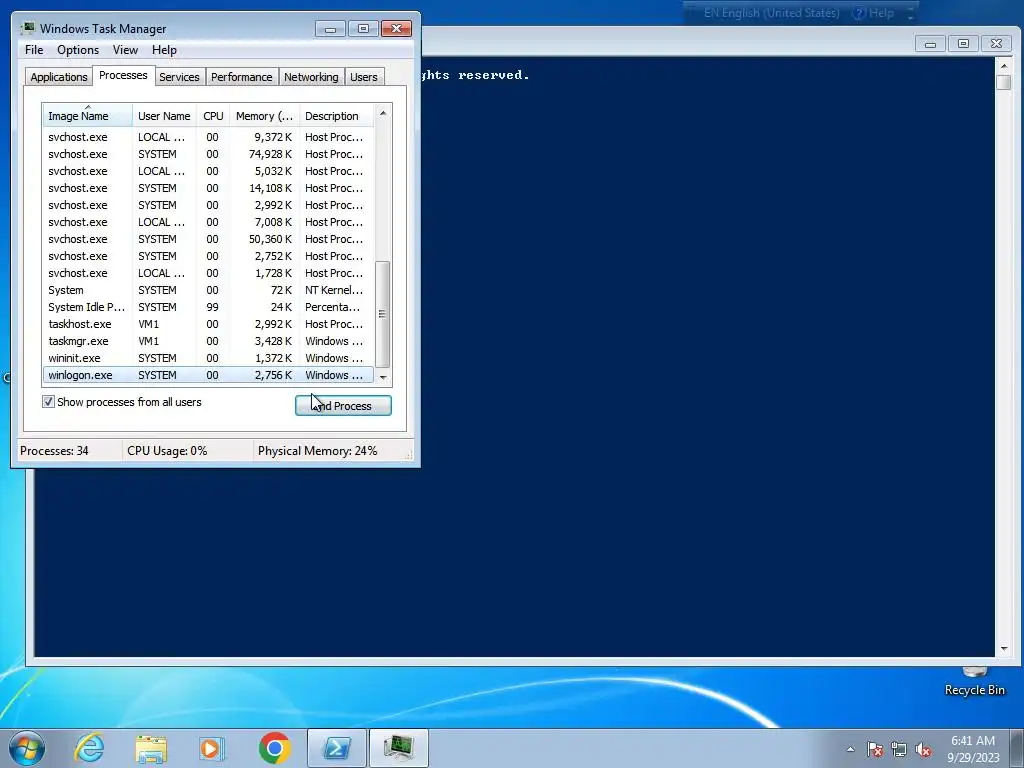The width and height of the screenshot is (1024, 768).
Task: Open the Start menu orb
Action: (27, 748)
